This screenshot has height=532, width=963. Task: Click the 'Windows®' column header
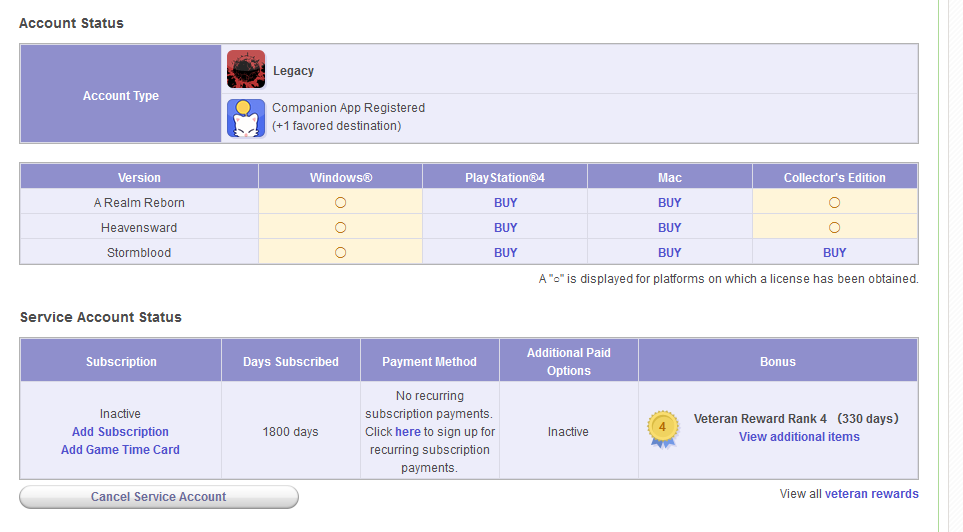tap(341, 178)
